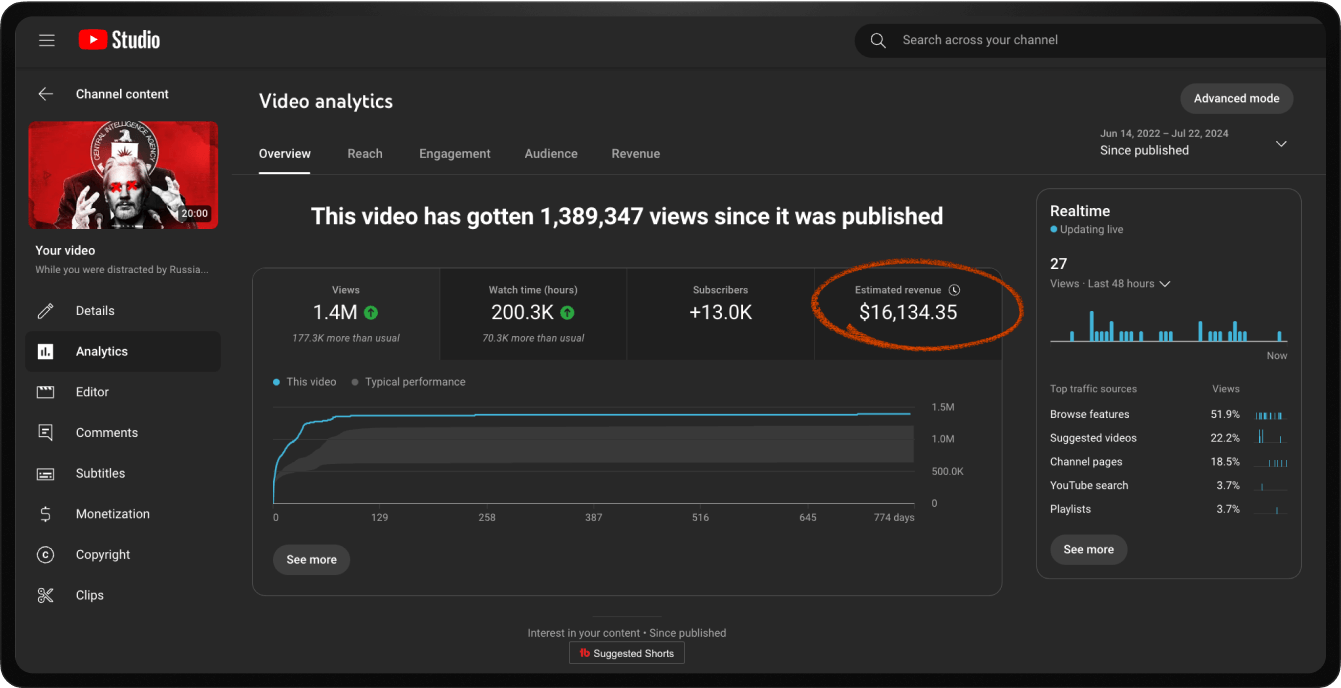This screenshot has height=688, width=1341.
Task: Open Editor in the sidebar
Action: pos(123,392)
